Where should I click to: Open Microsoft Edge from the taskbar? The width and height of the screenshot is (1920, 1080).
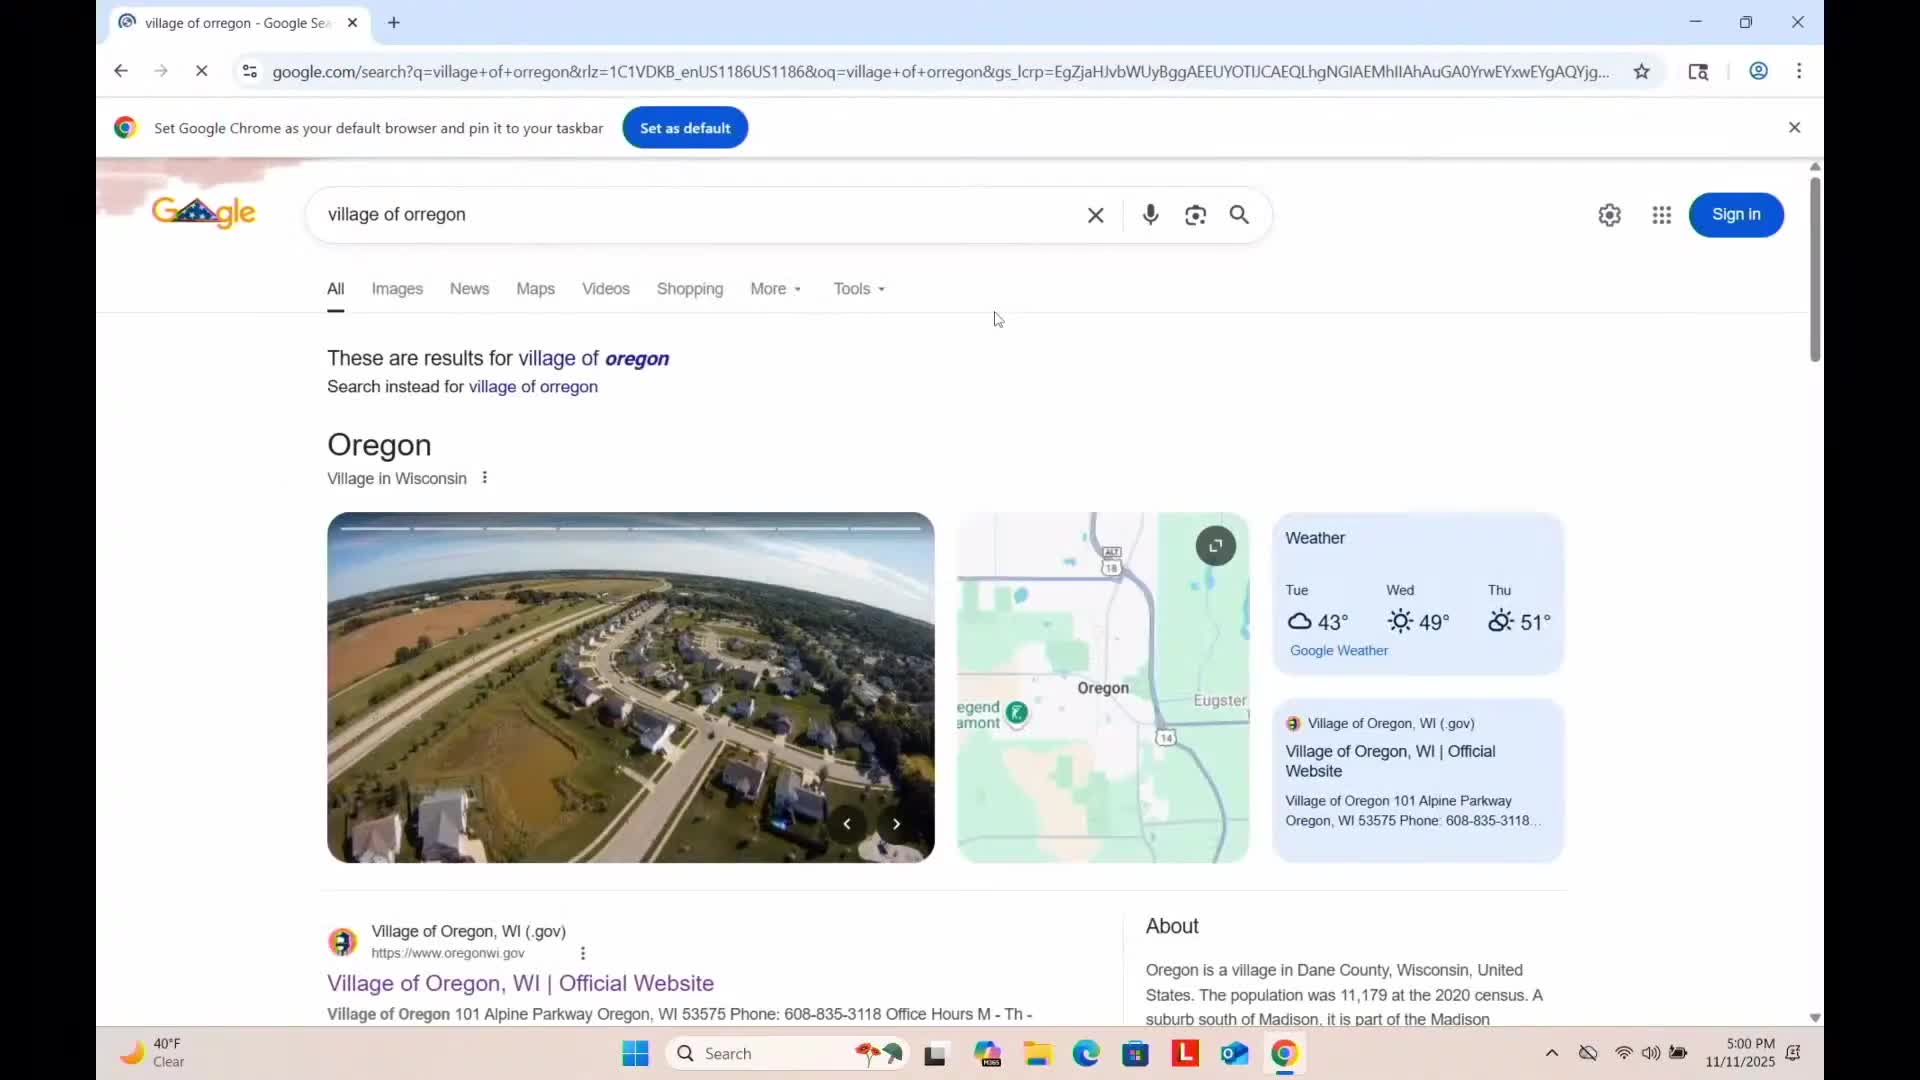(1086, 1053)
